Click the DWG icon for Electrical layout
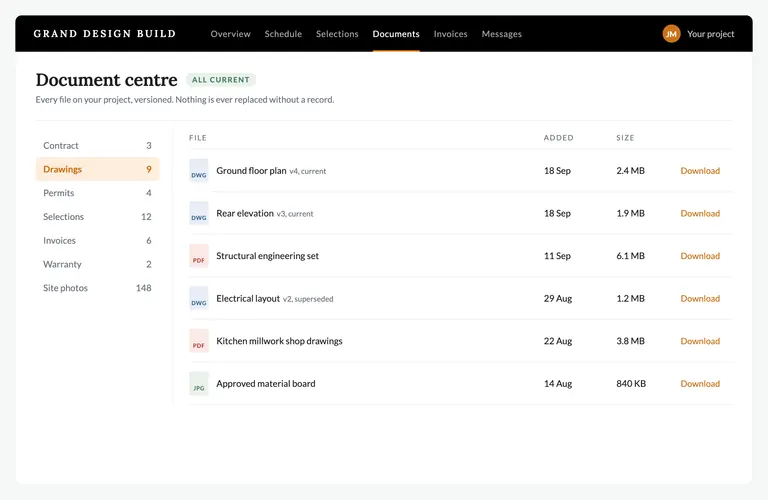This screenshot has width=768, height=500. [x=199, y=298]
